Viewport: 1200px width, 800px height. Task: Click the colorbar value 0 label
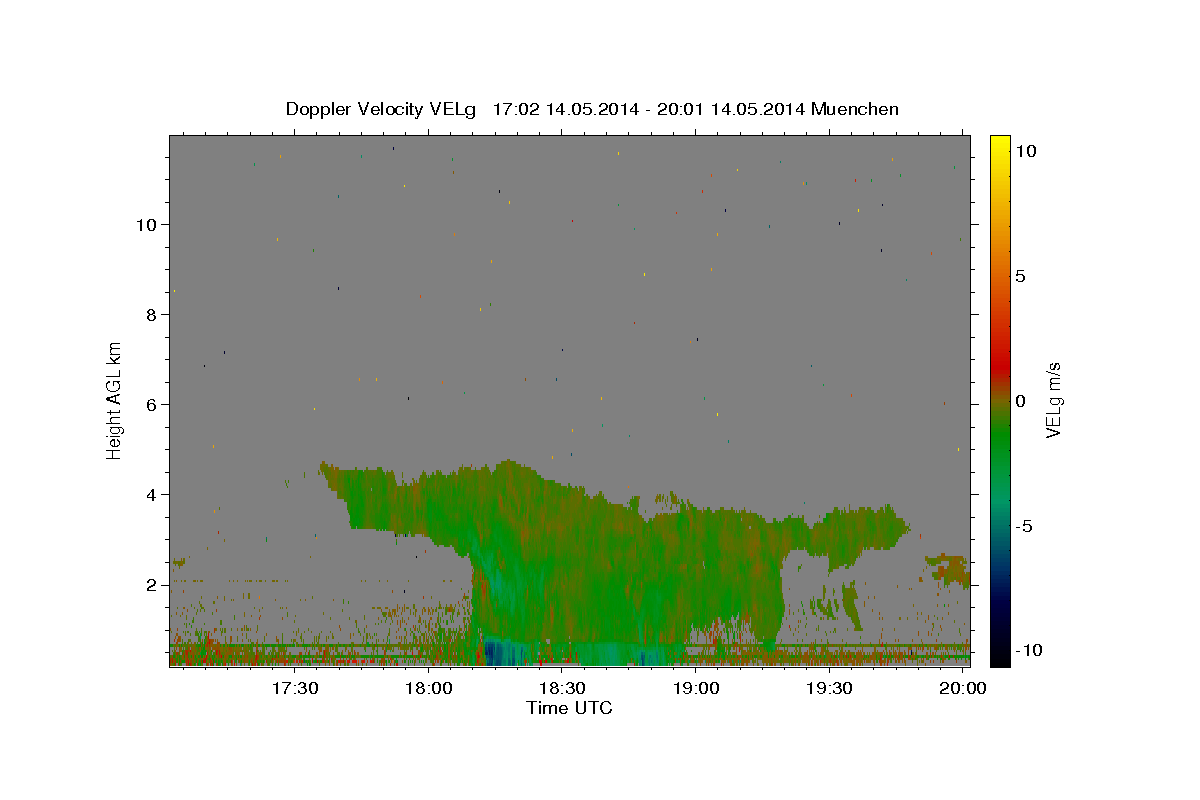click(1021, 401)
